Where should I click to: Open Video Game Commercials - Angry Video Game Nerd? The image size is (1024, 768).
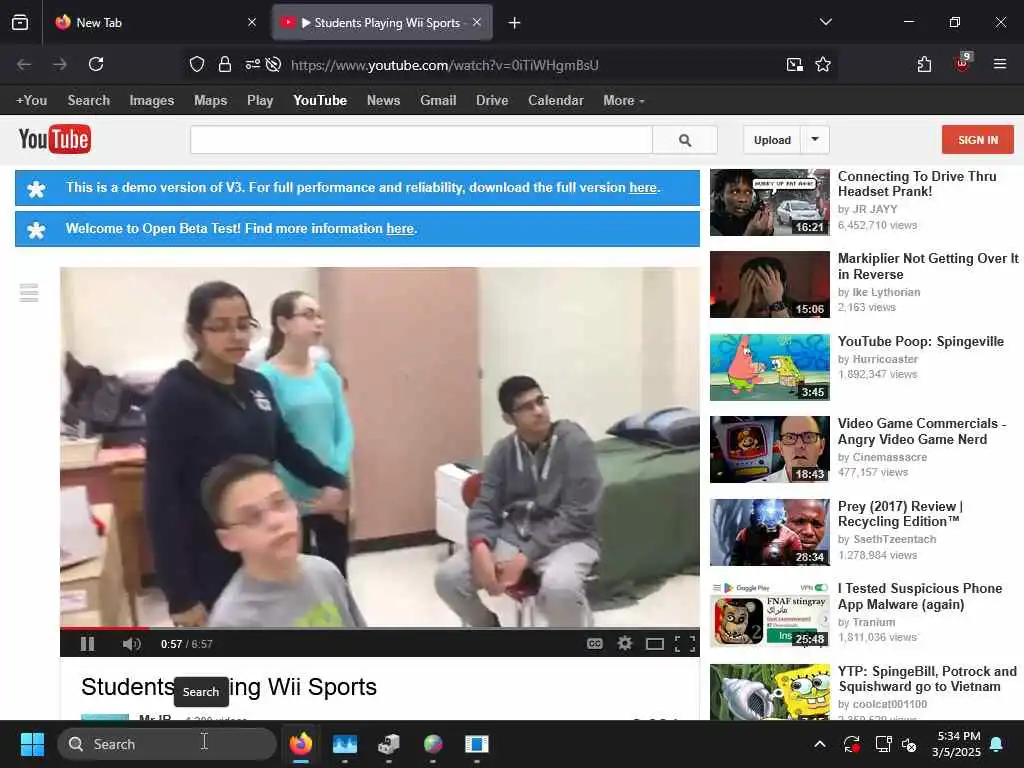pos(921,431)
